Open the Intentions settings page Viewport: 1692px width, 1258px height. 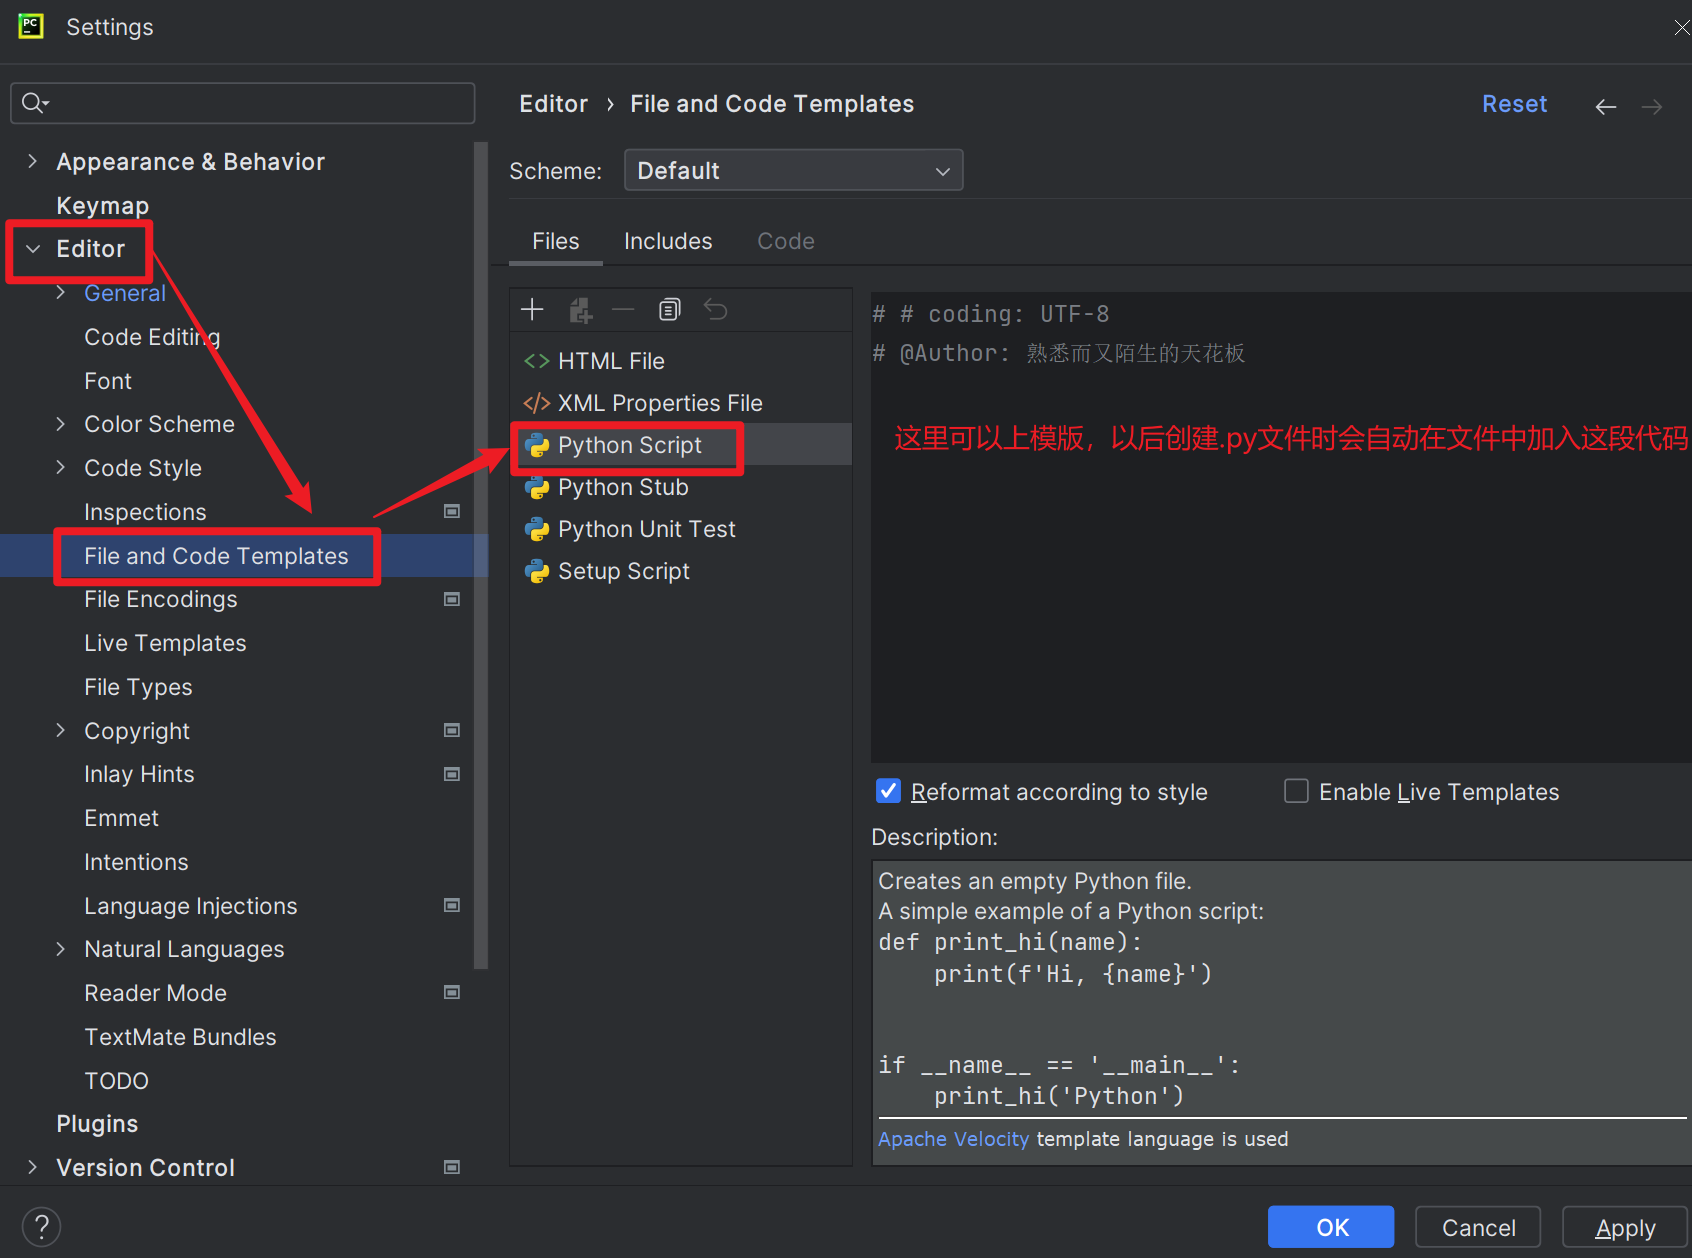(x=136, y=862)
